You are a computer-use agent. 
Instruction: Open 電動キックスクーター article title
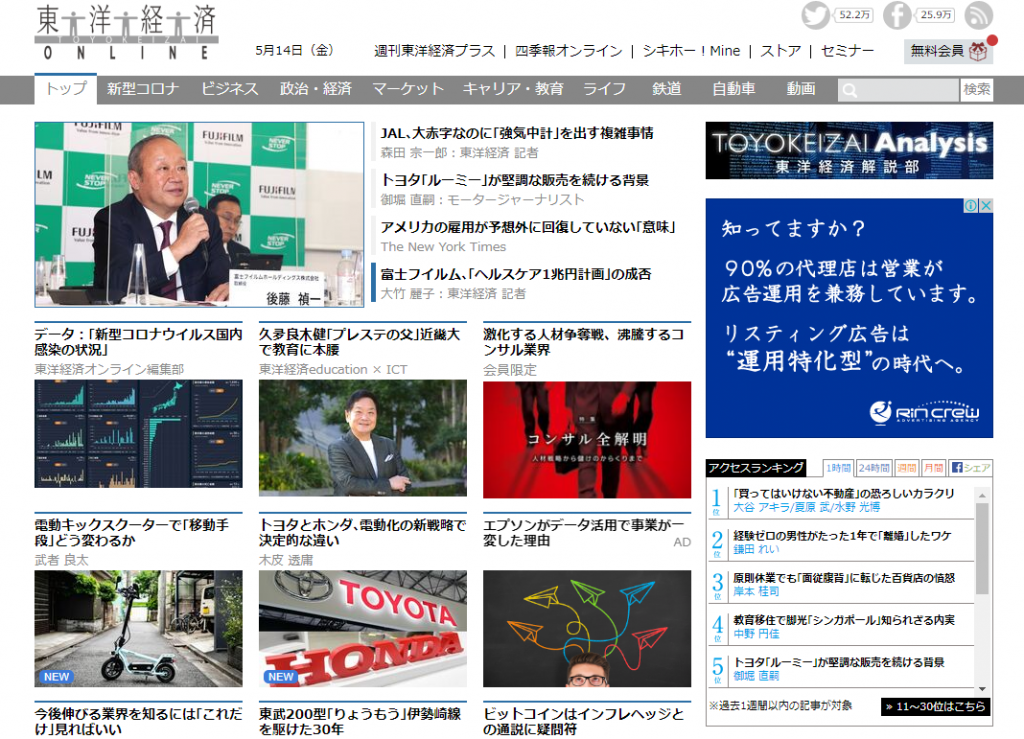(x=132, y=533)
